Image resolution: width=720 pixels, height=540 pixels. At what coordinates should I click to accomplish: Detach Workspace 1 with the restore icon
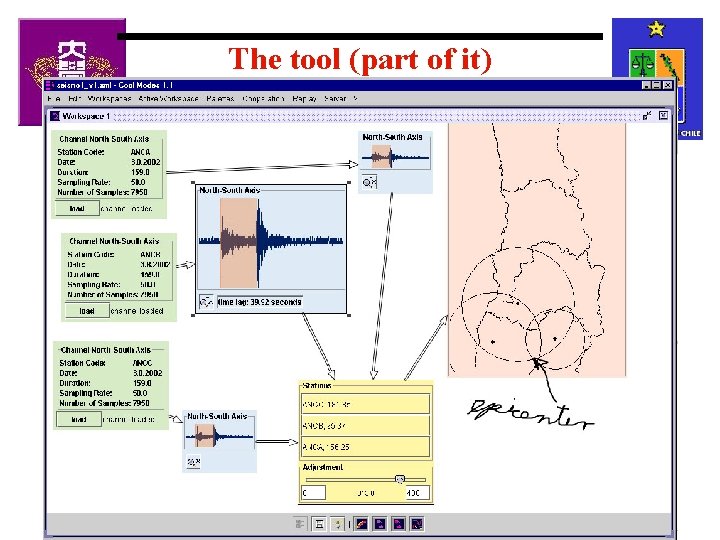pyautogui.click(x=647, y=116)
